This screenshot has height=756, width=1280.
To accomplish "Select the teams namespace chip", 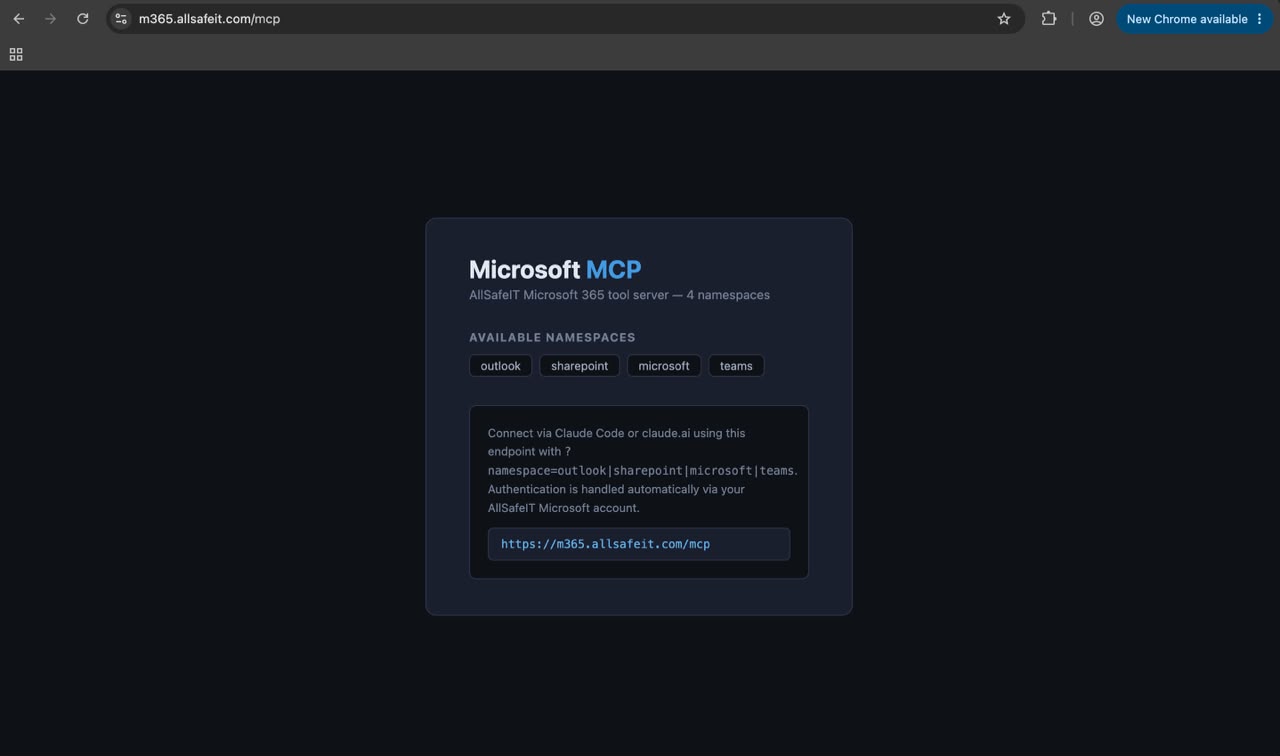I will (x=736, y=366).
